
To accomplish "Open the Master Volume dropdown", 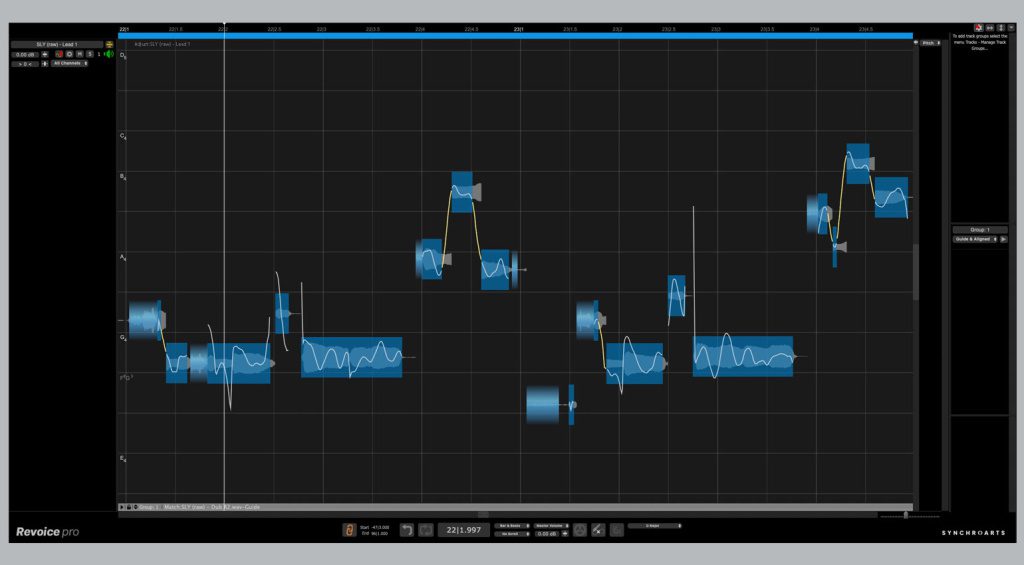I will click(x=551, y=526).
